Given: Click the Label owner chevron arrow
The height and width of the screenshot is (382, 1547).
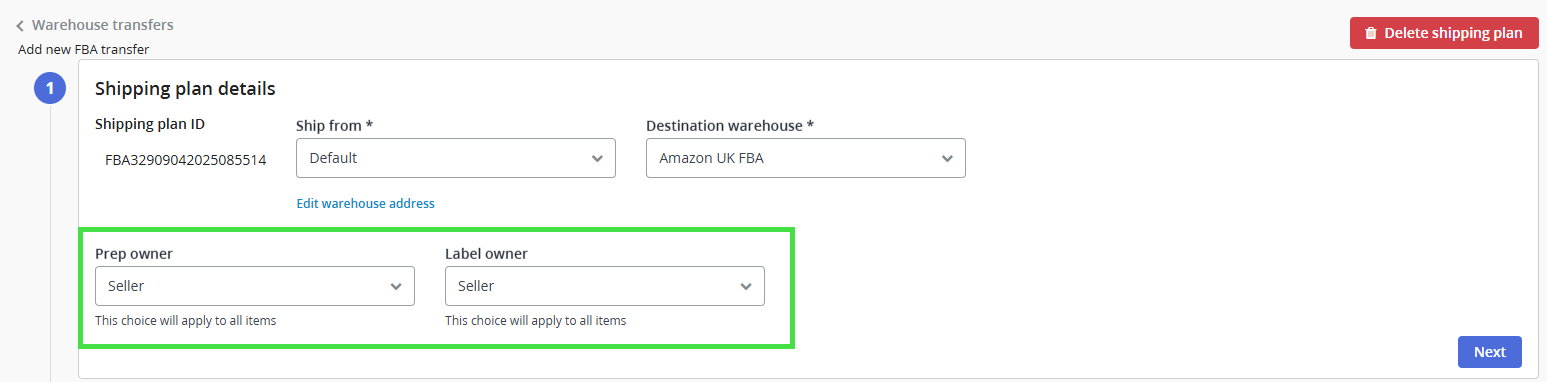Looking at the screenshot, I should 746,286.
